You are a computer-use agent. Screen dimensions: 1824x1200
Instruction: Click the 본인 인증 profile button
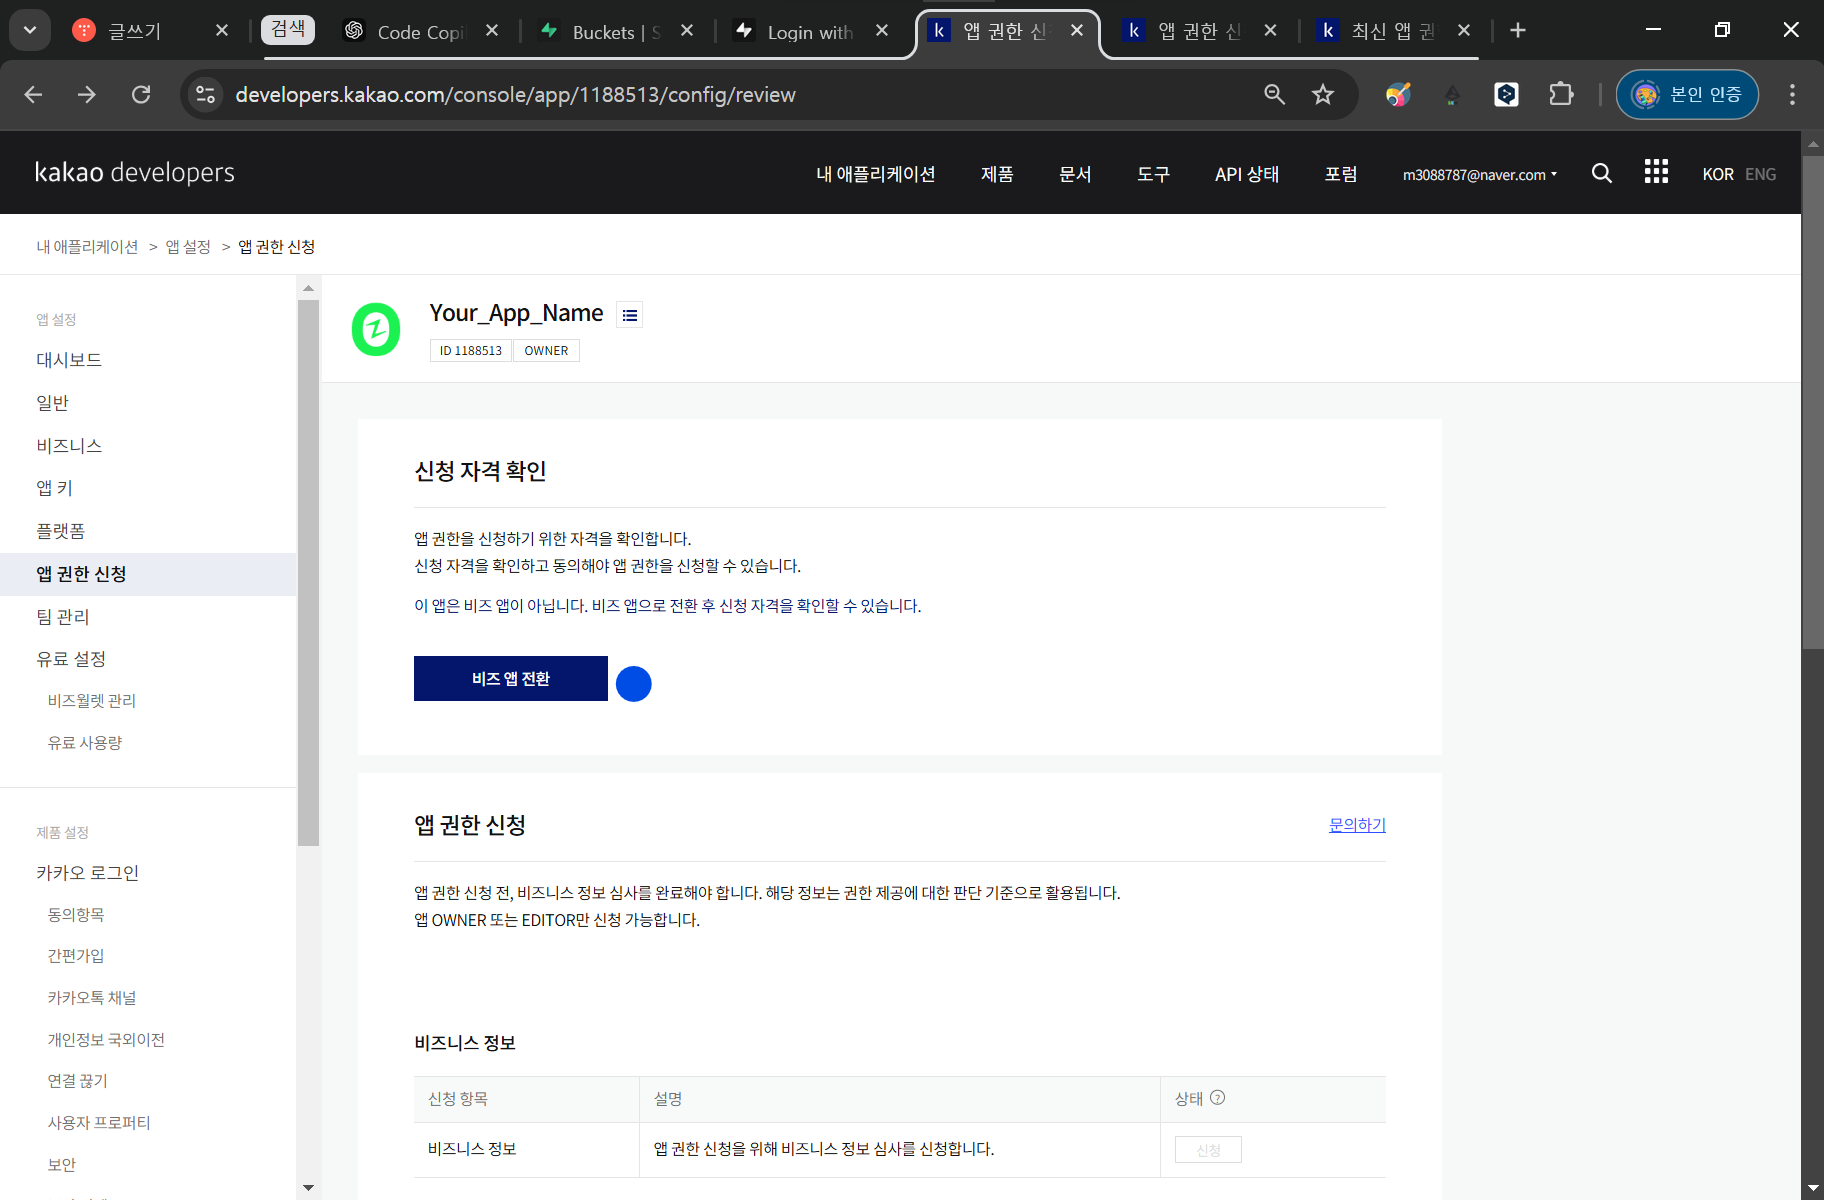point(1687,94)
